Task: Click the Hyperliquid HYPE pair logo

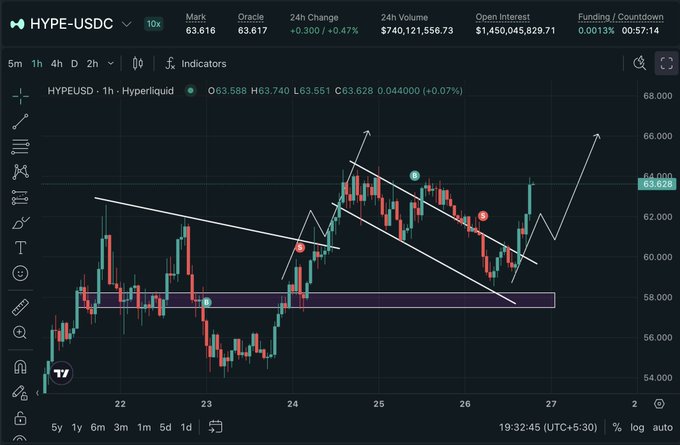Action: (x=17, y=24)
